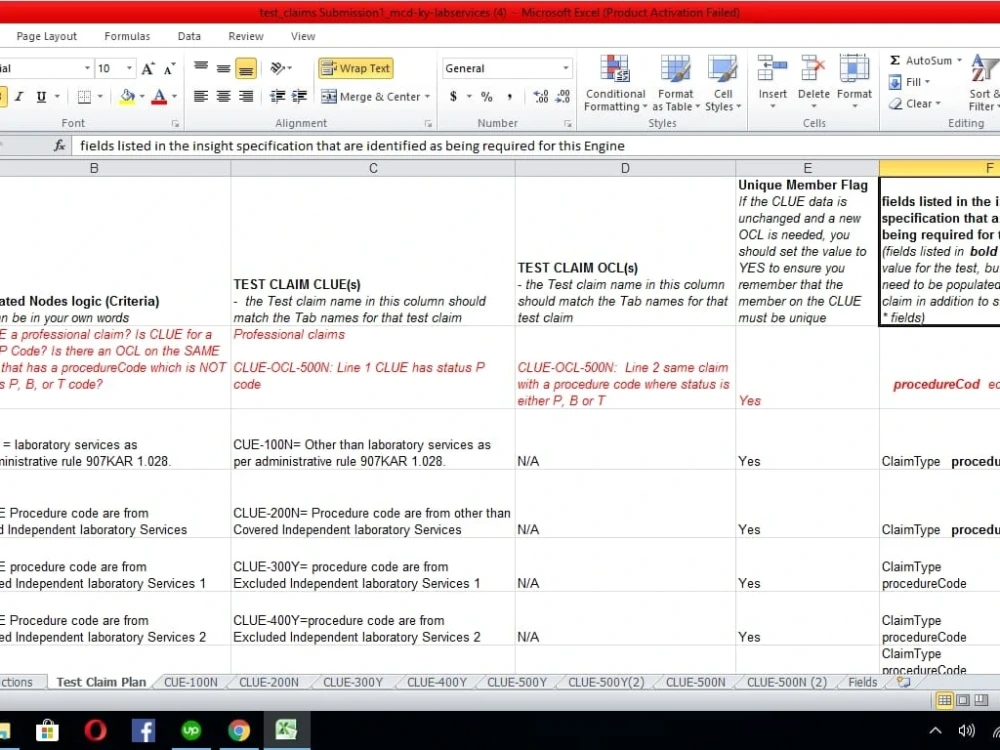This screenshot has width=1000, height=750.
Task: Select Top Align icon
Action: click(x=201, y=68)
